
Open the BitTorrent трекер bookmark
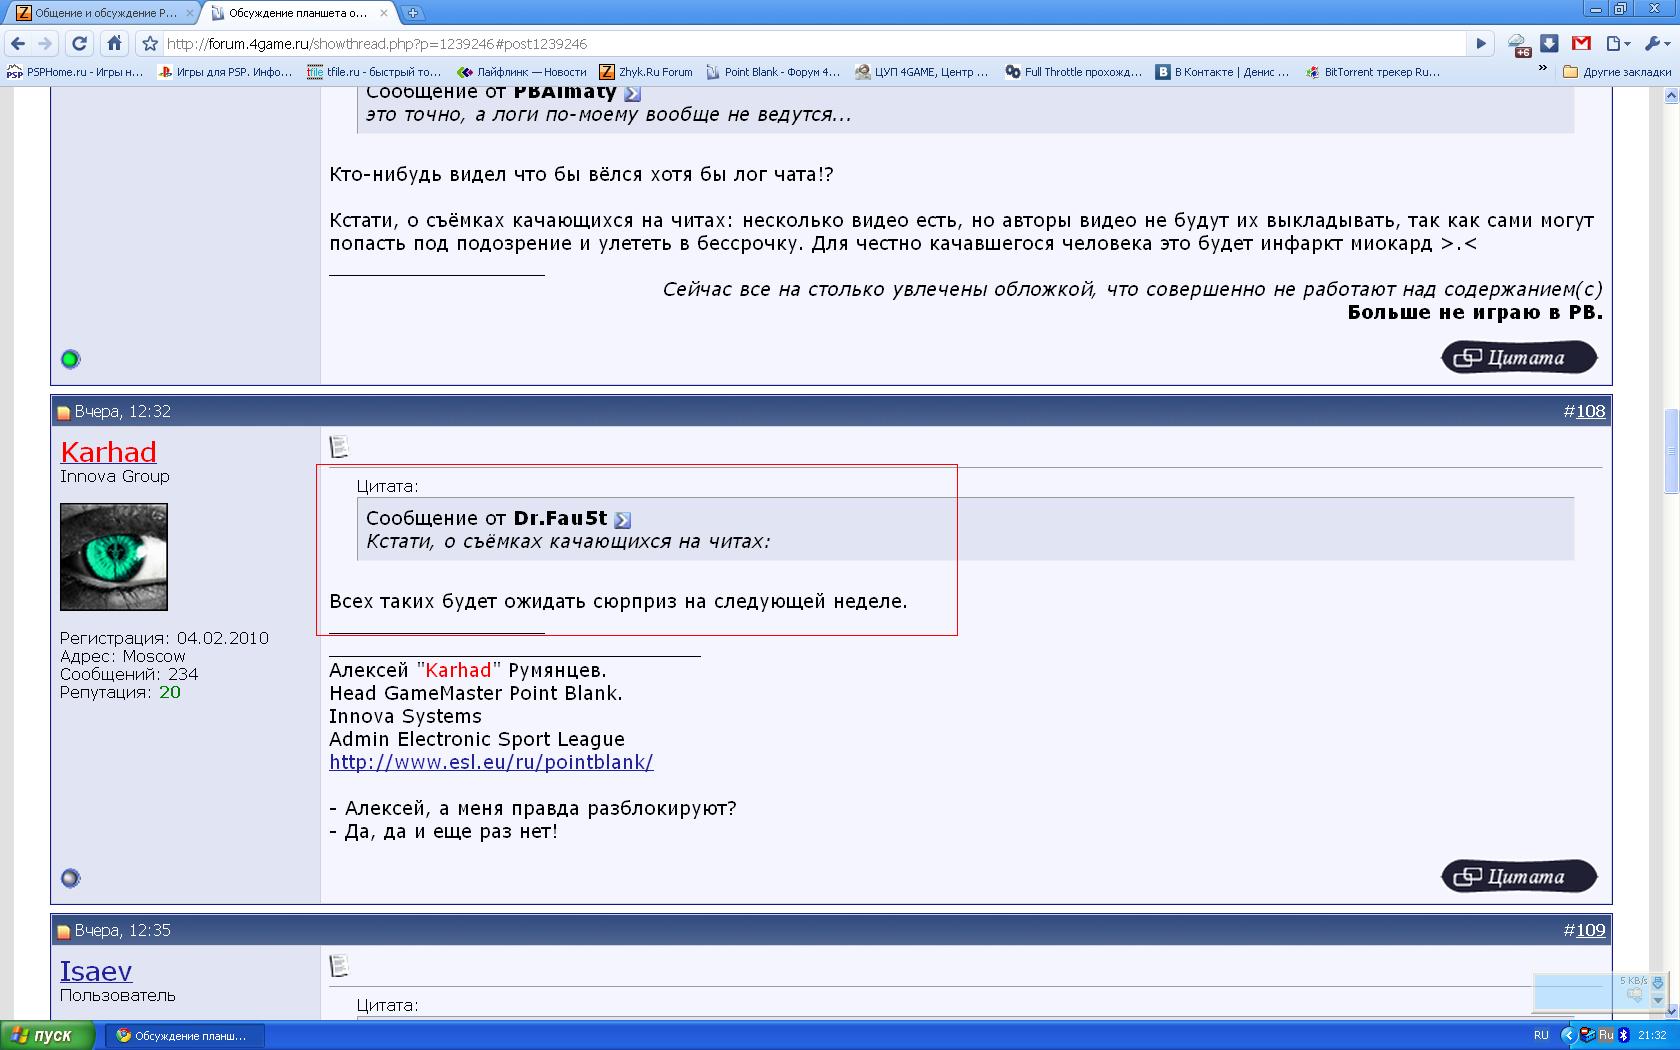pos(1372,72)
